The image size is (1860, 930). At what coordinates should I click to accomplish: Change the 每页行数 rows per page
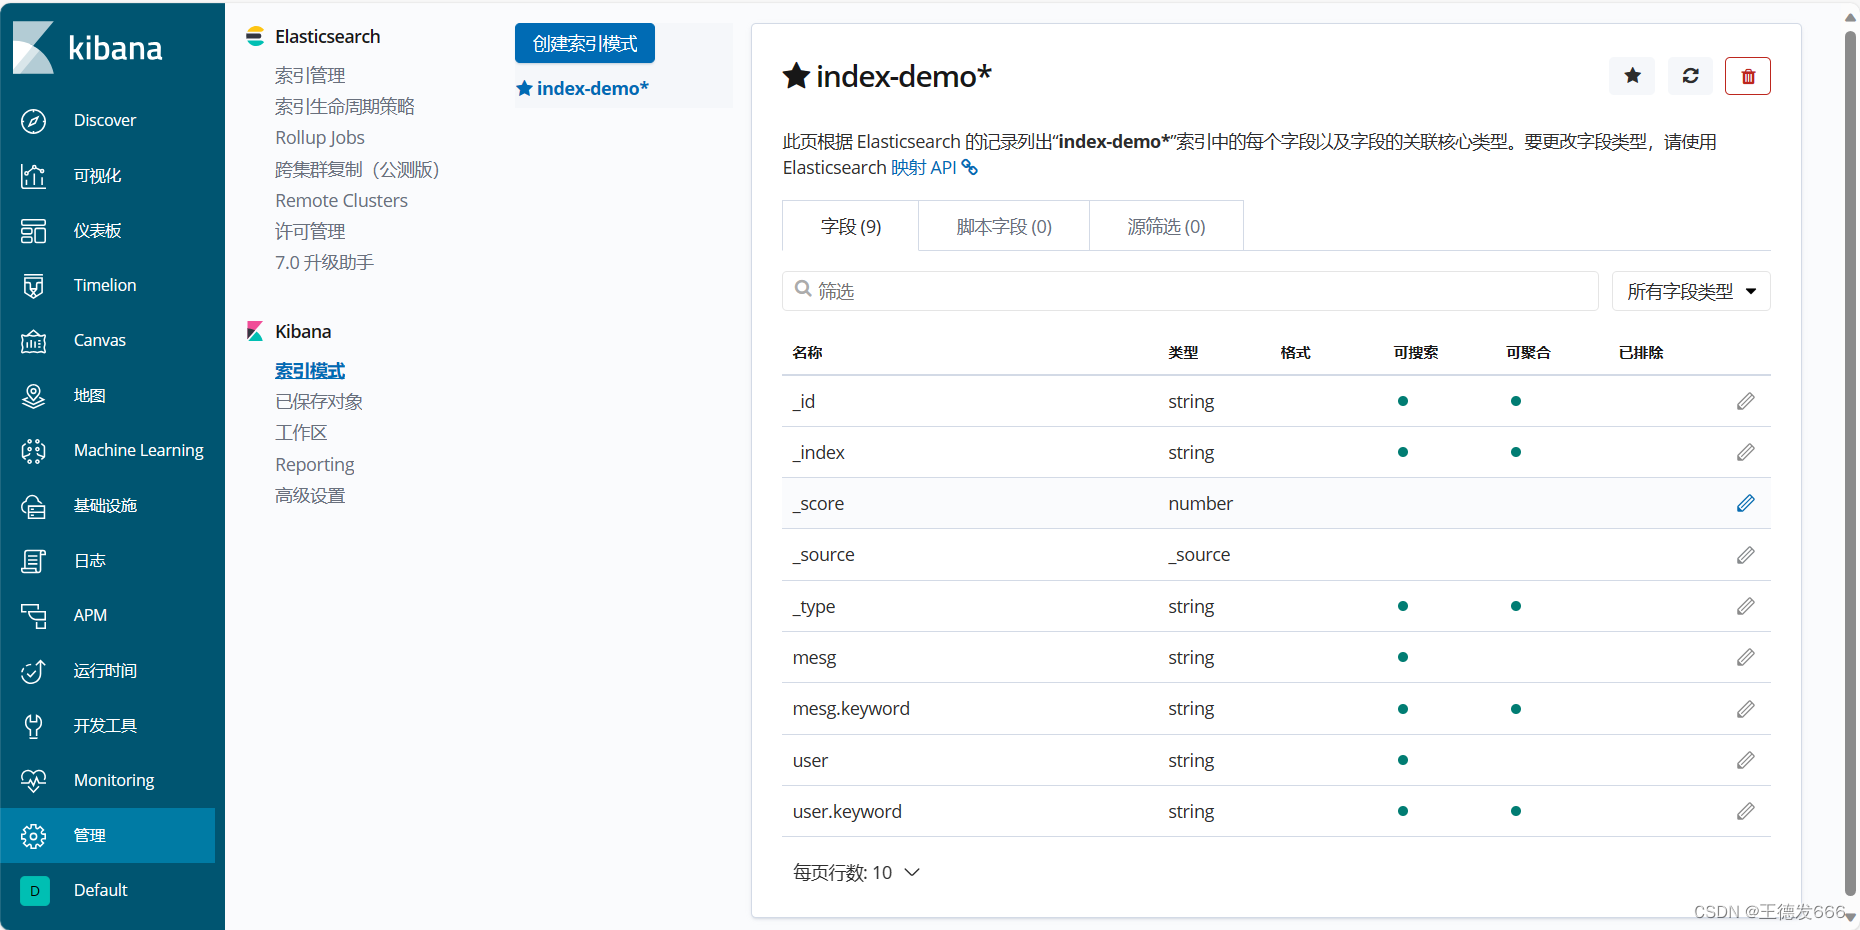click(x=856, y=873)
